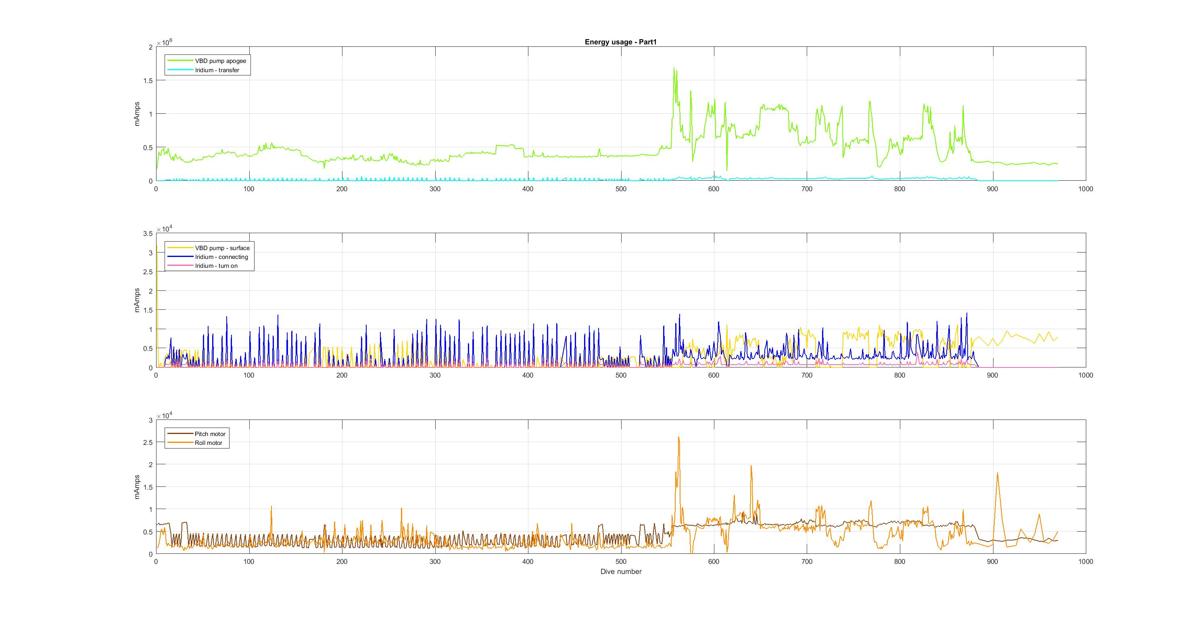Click the '600' x-tick on the middle plot

(x=713, y=375)
